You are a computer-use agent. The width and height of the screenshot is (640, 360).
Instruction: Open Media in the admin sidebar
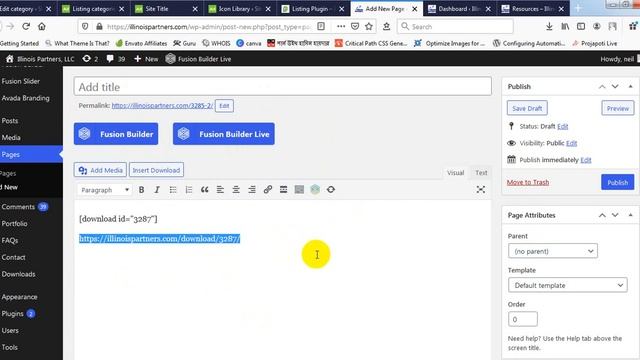click(x=11, y=138)
